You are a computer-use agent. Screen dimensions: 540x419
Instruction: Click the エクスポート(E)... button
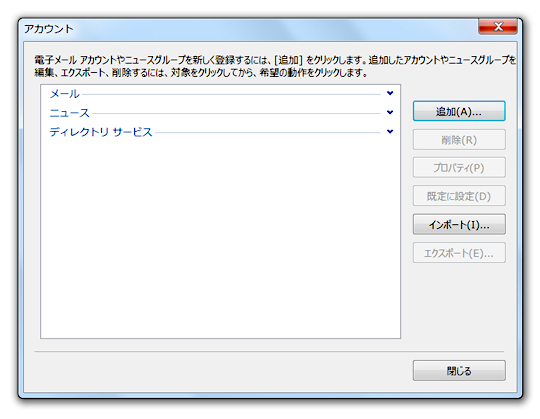(459, 253)
